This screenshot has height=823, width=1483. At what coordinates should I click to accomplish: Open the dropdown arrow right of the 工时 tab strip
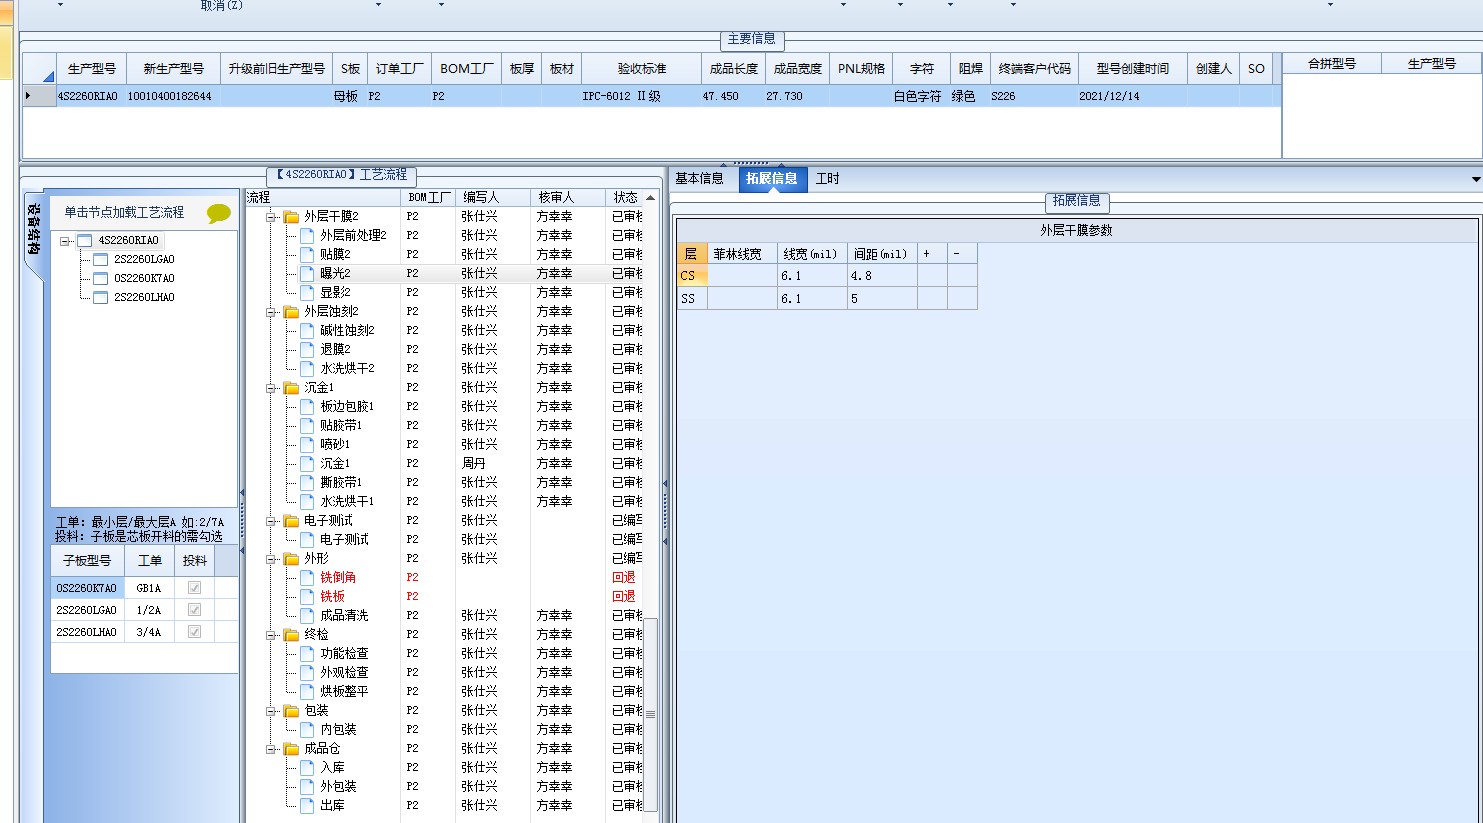point(1476,180)
